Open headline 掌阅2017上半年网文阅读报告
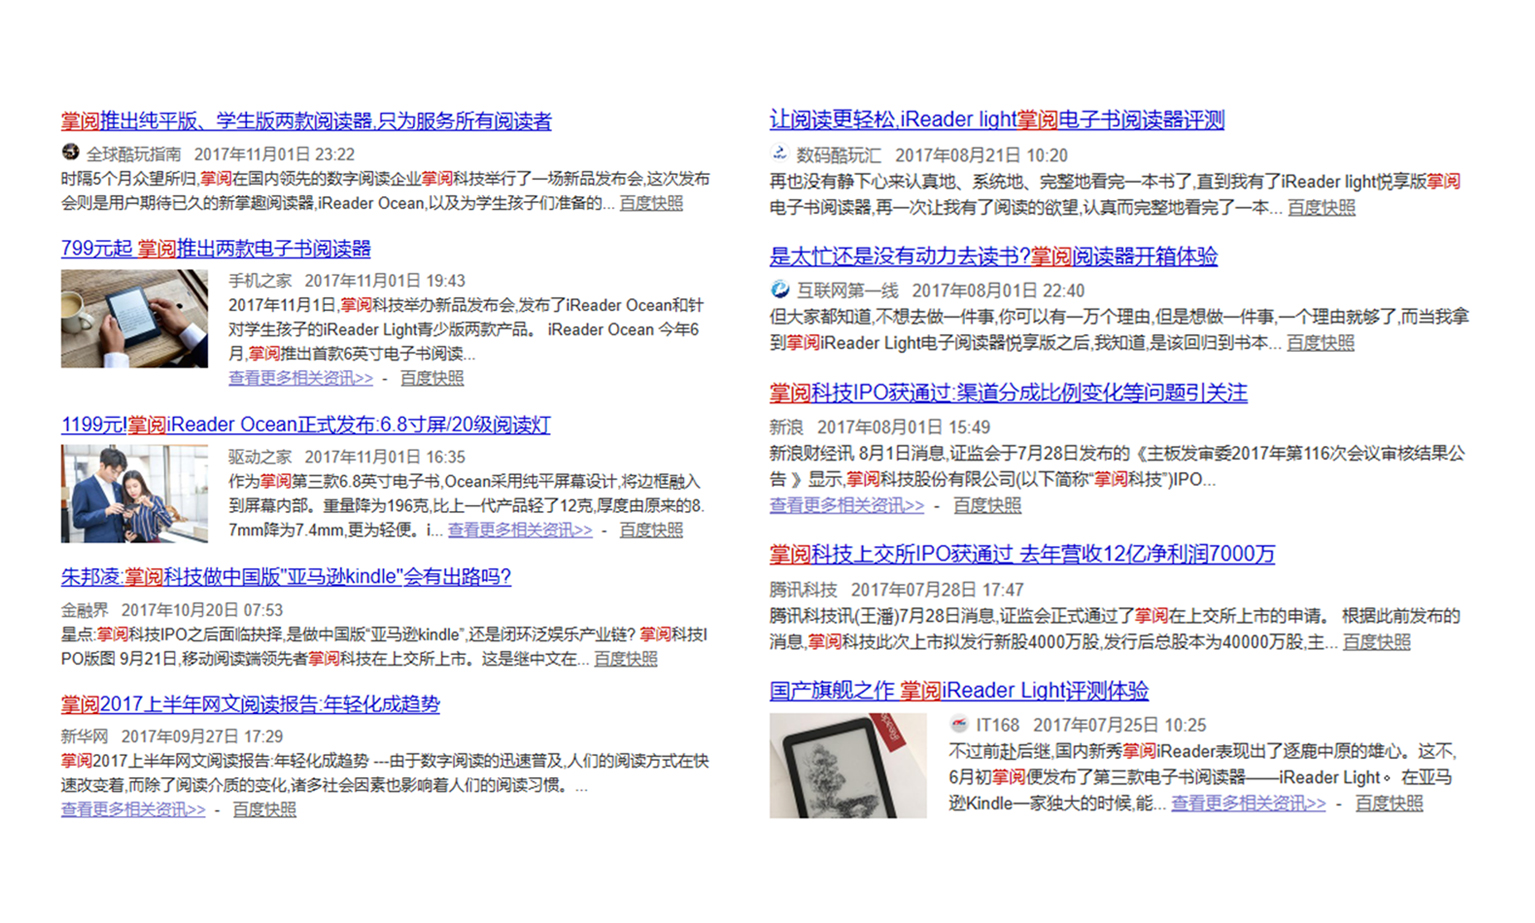Viewport: 1535px width, 923px height. (250, 704)
